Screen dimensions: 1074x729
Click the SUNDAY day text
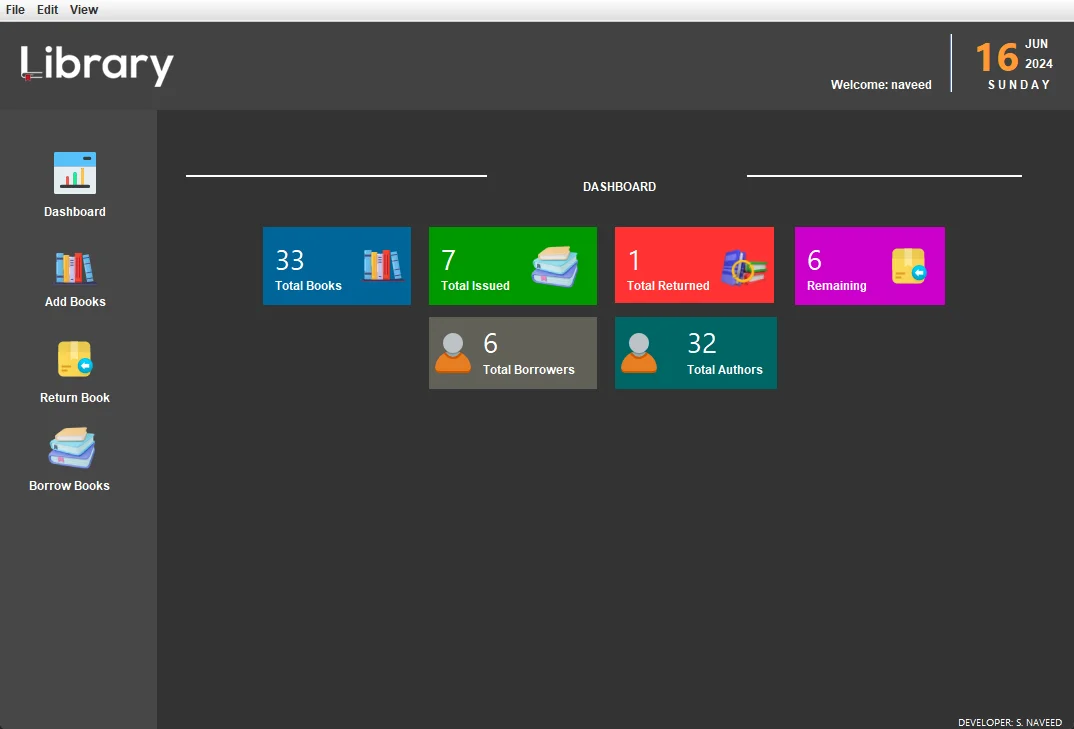(1019, 85)
